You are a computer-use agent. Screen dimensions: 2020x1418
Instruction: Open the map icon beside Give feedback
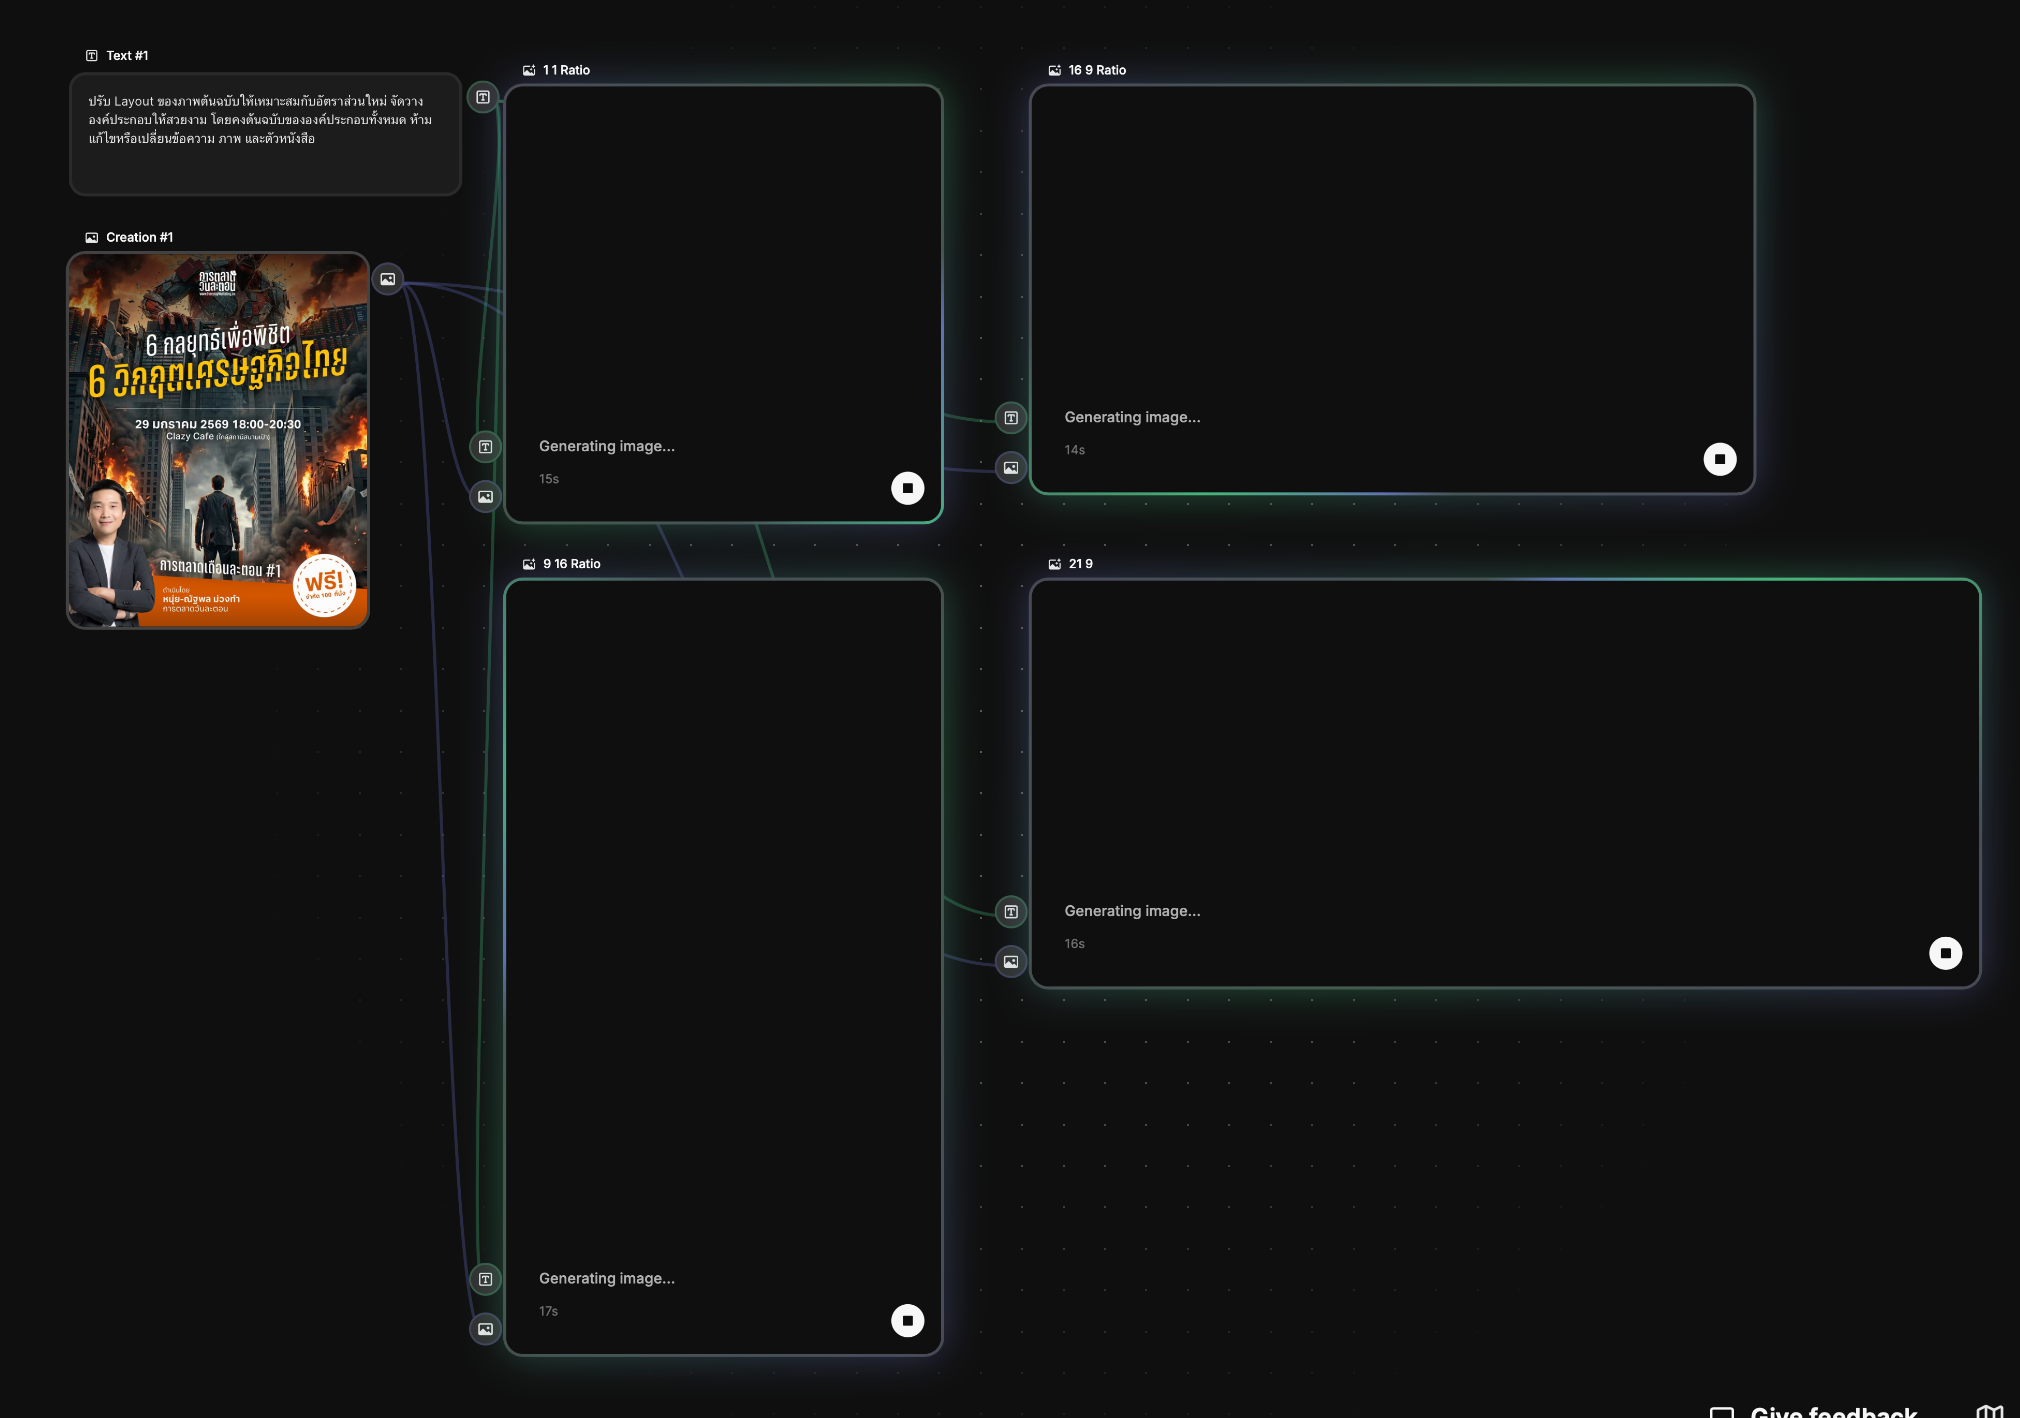click(1989, 1410)
